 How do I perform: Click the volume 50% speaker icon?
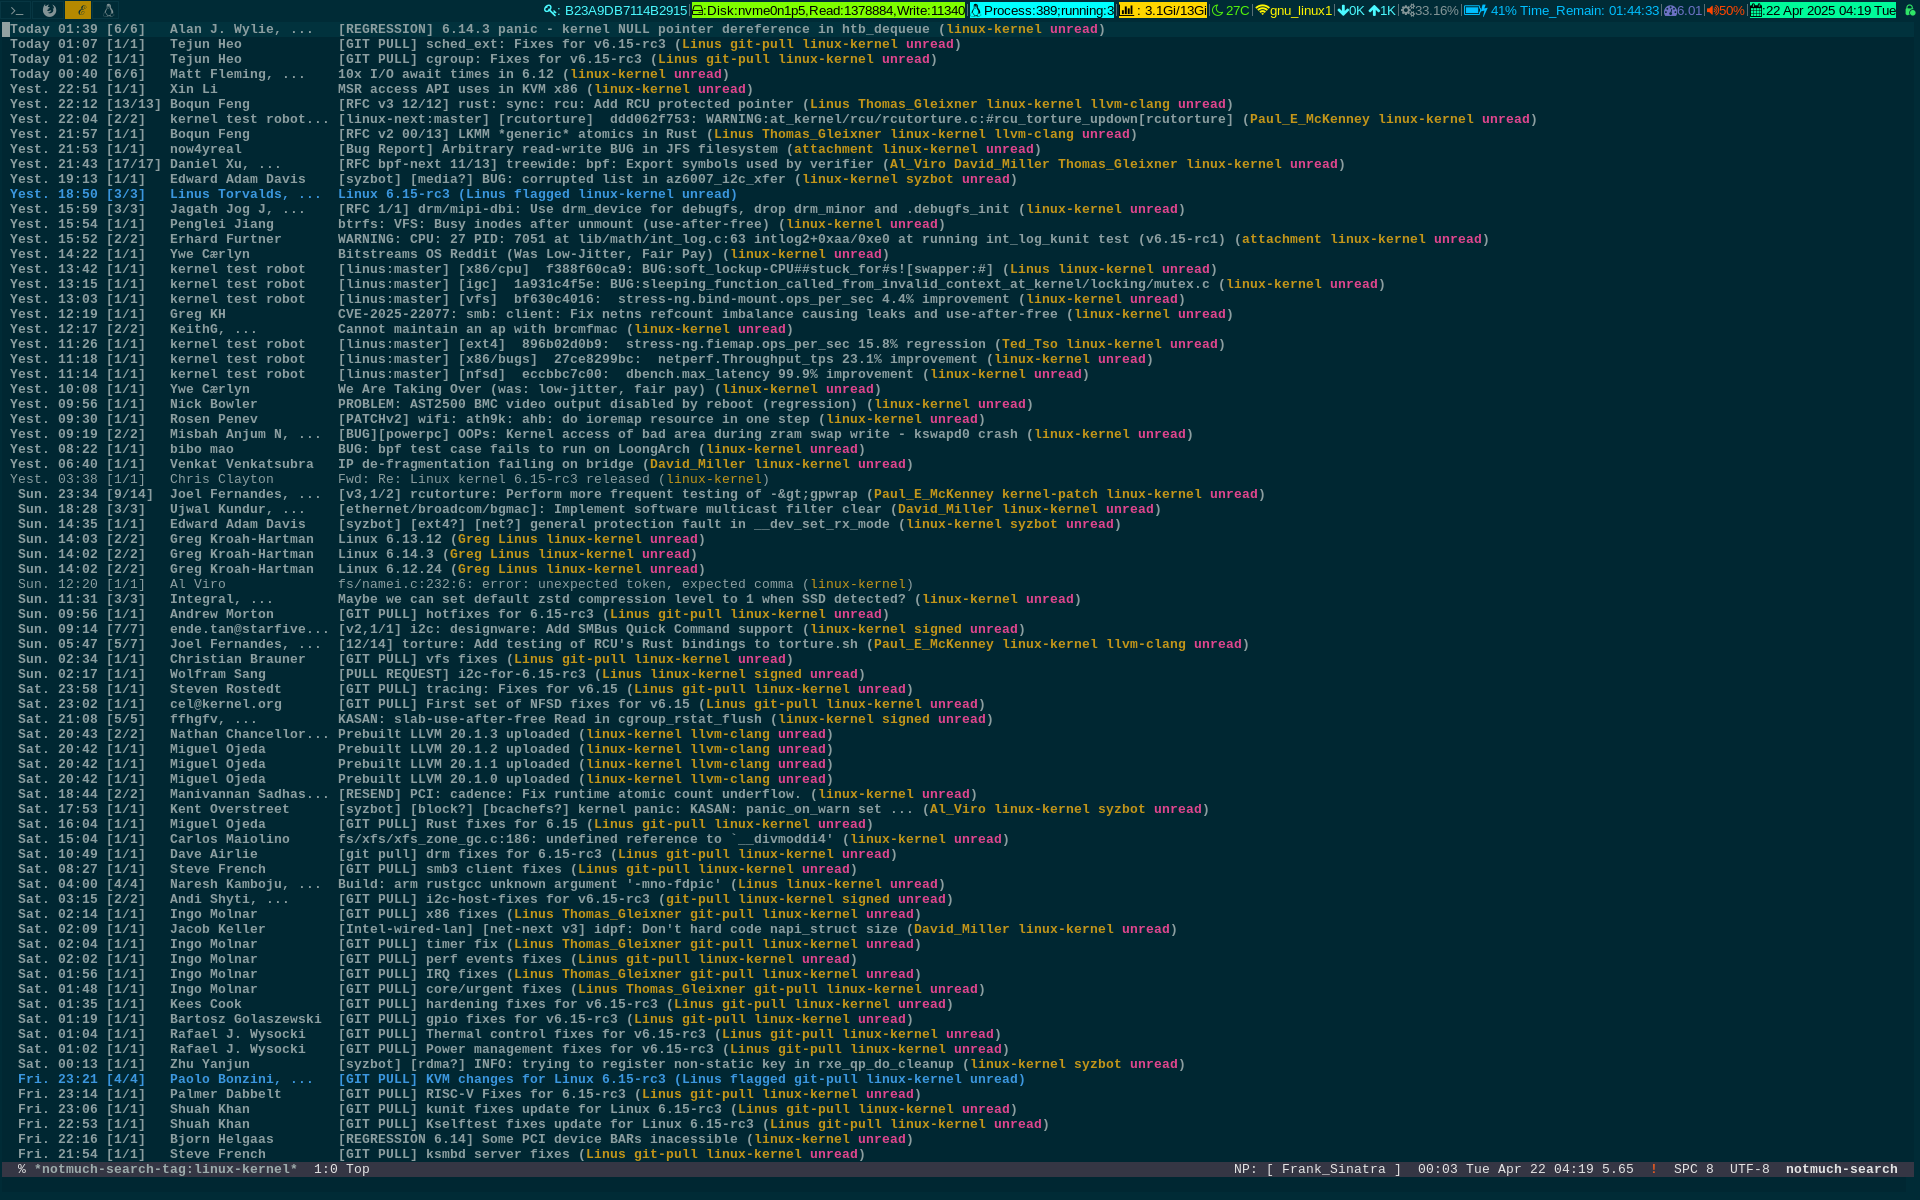1712,11
